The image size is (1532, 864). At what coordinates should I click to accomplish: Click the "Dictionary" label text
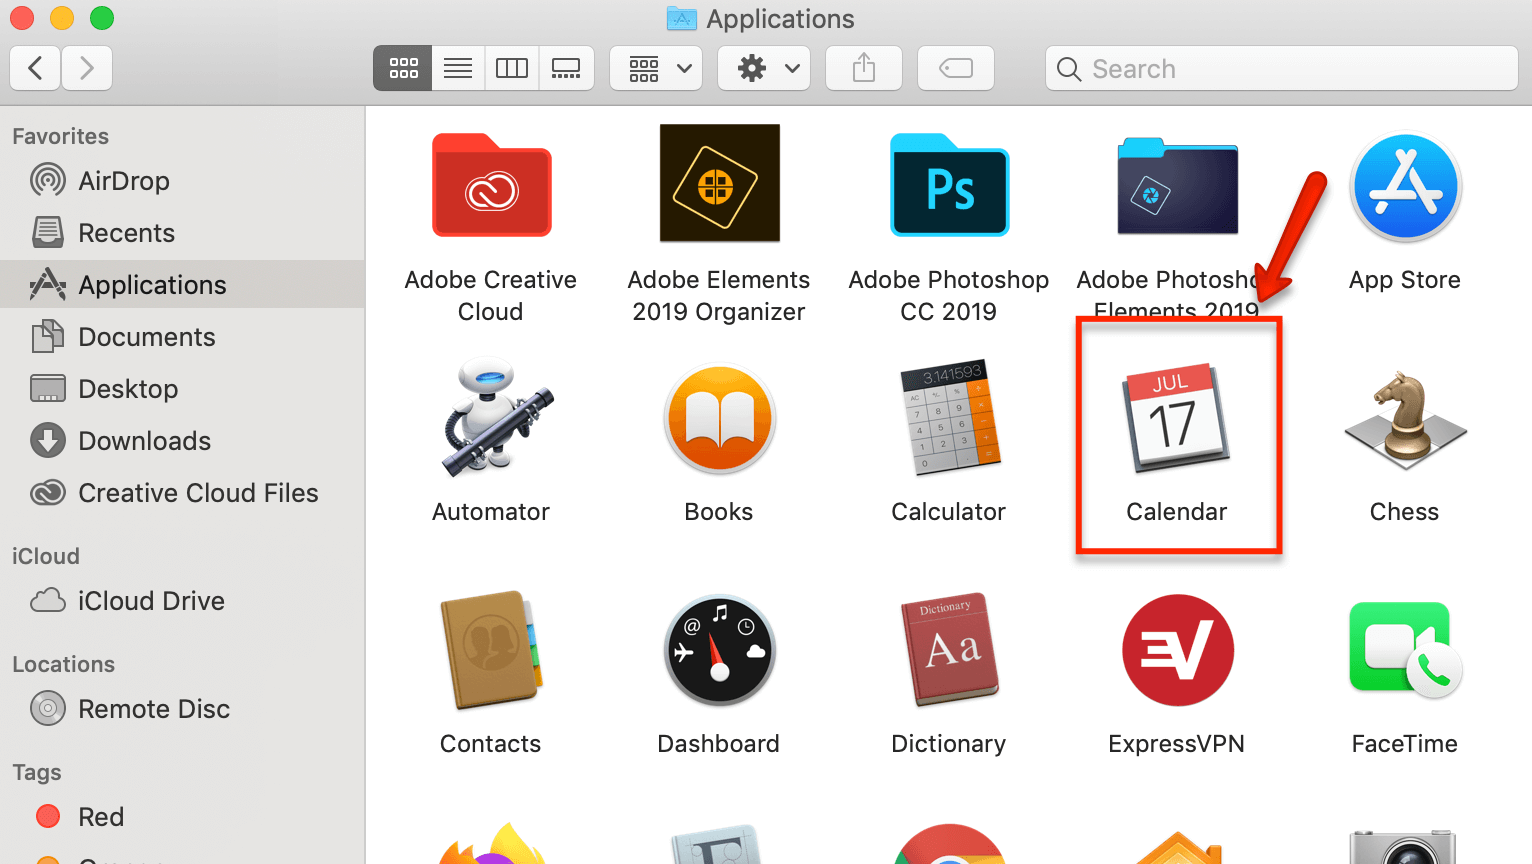[x=949, y=744]
